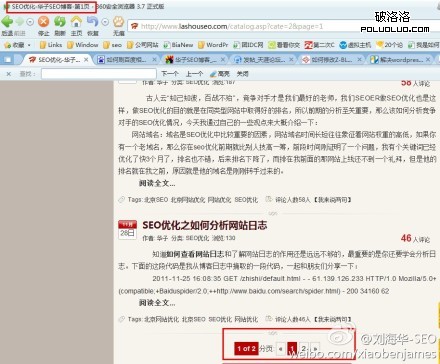The image size is (440, 364).
Task: Find previous match with 上一个
Action: [194, 74]
